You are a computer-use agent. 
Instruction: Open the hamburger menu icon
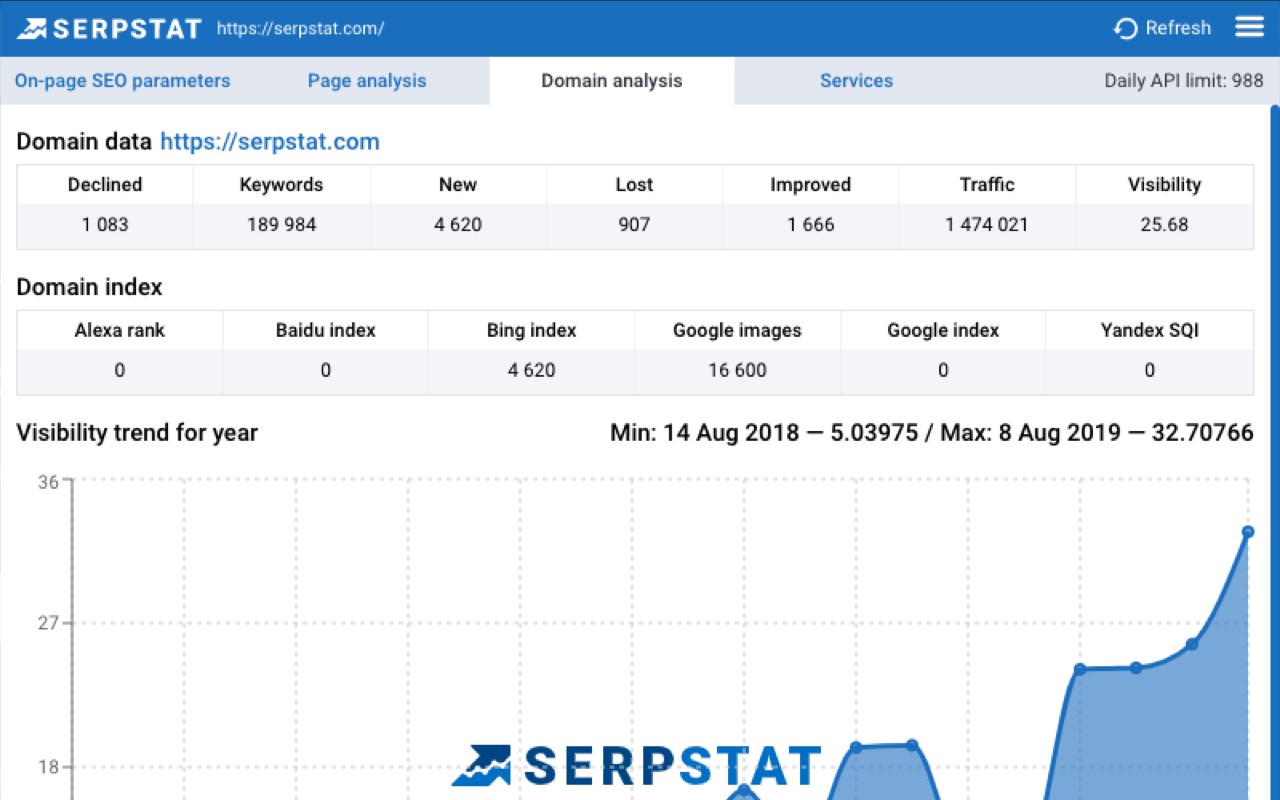[1249, 27]
